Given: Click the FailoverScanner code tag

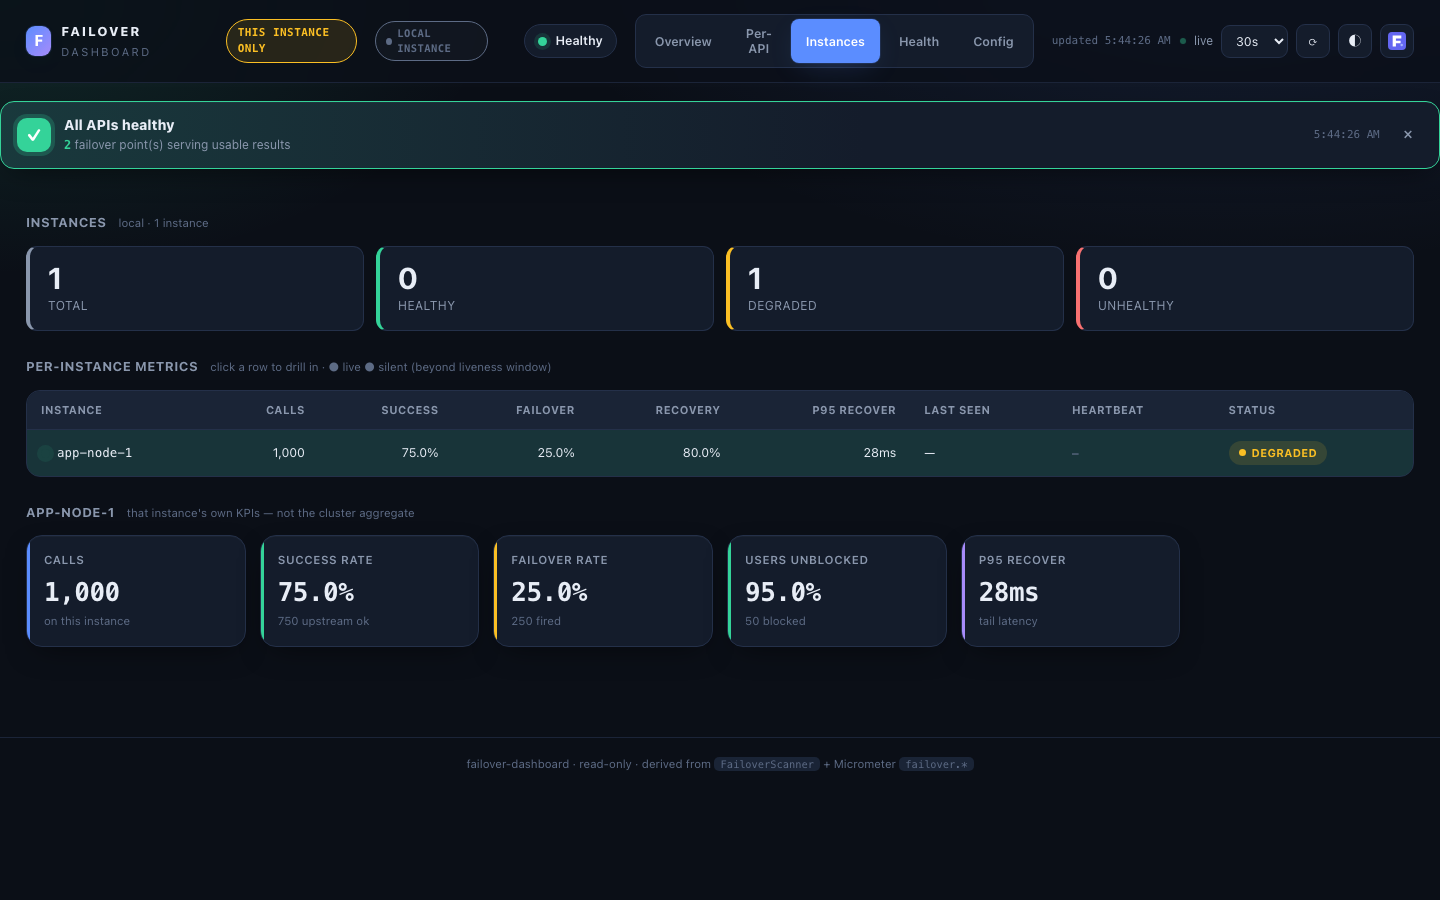Looking at the screenshot, I should pyautogui.click(x=767, y=764).
